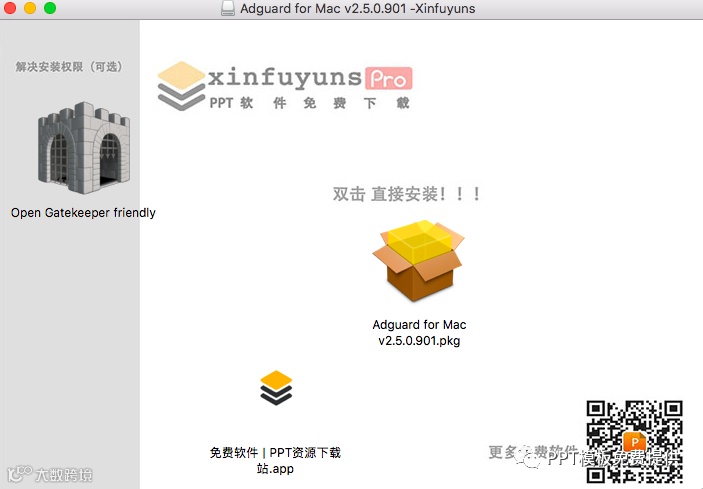Viewport: 703px width, 489px height.
Task: Click the '免费软件 | PPT资源下载站.app' filename
Action: coord(275,460)
